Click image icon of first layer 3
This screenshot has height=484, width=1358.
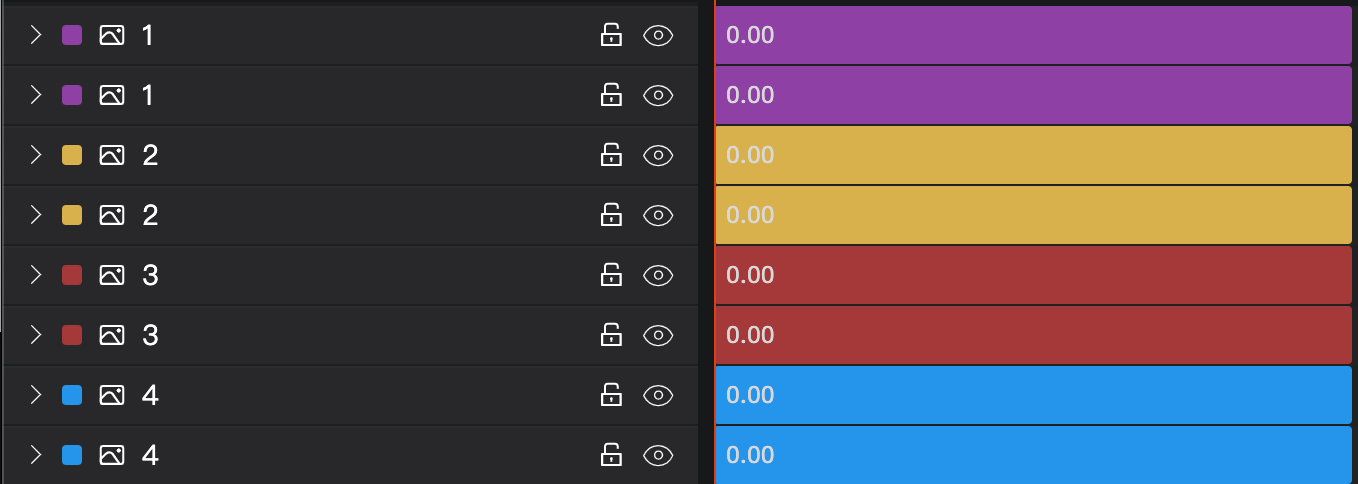coord(112,276)
